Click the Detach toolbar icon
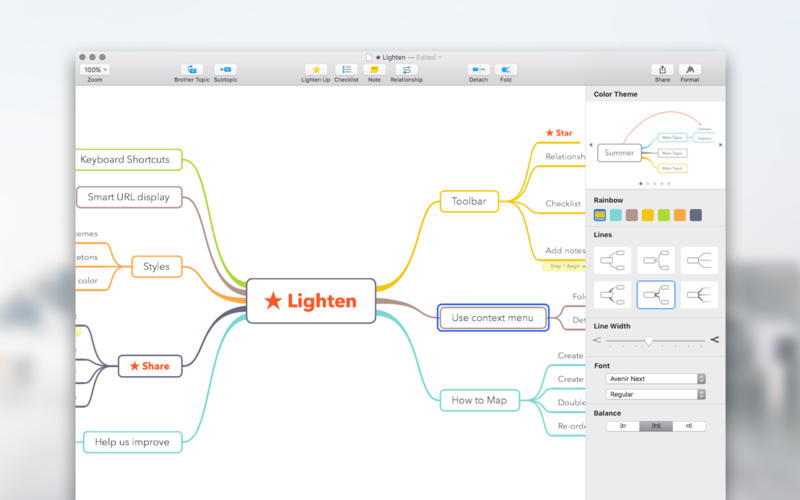 tap(478, 69)
